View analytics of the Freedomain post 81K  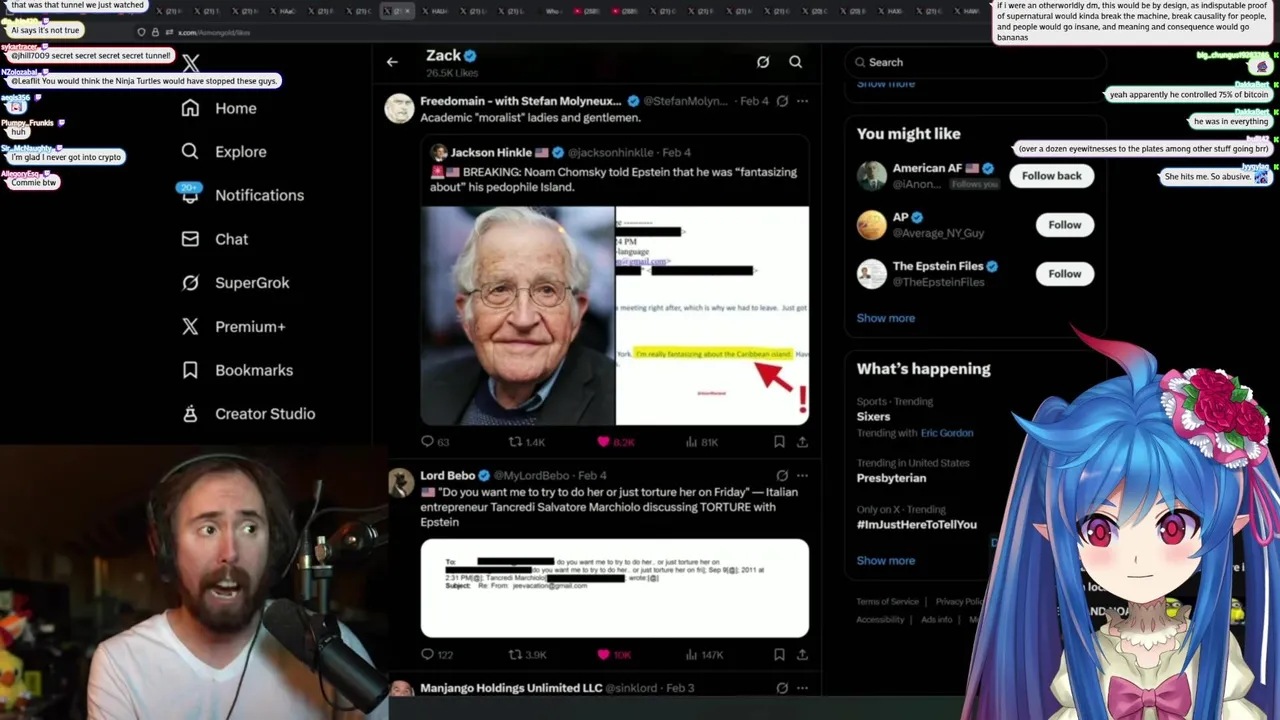704,441
